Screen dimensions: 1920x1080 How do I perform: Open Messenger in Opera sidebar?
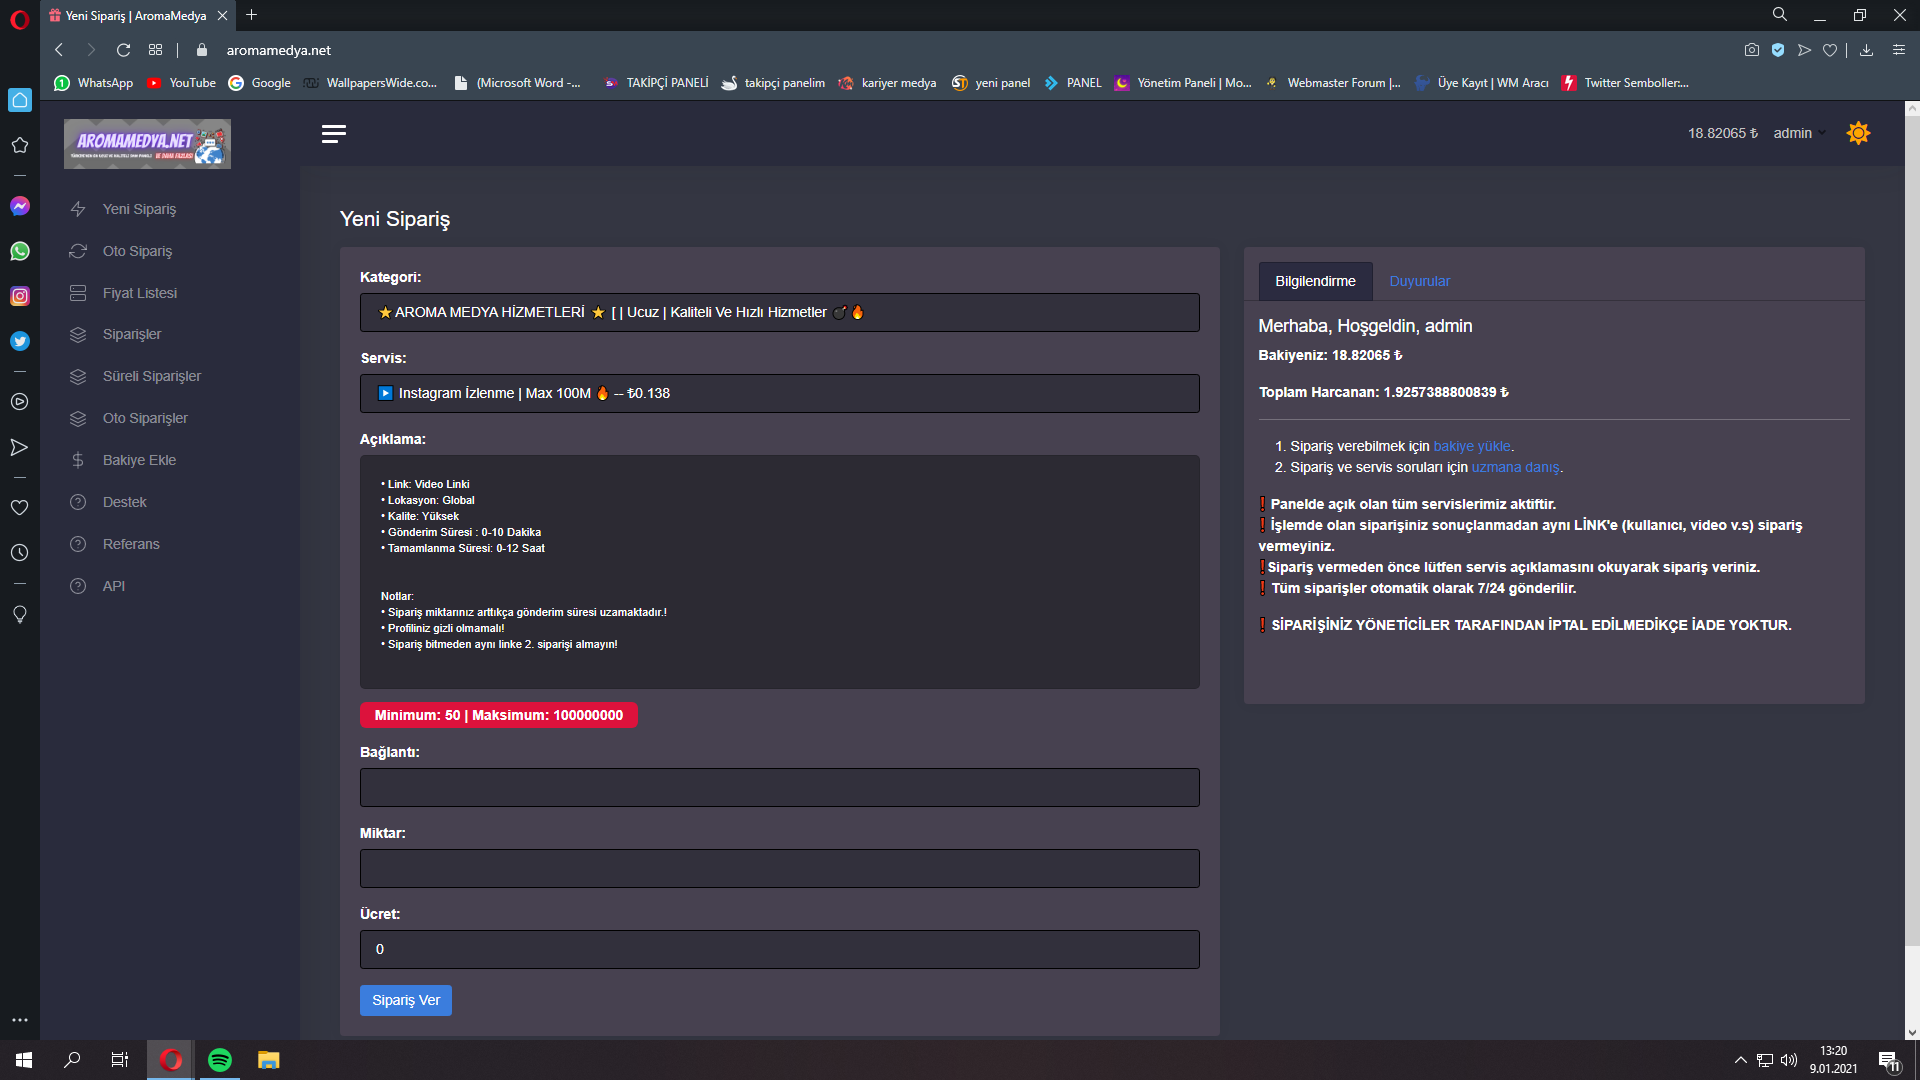(20, 206)
